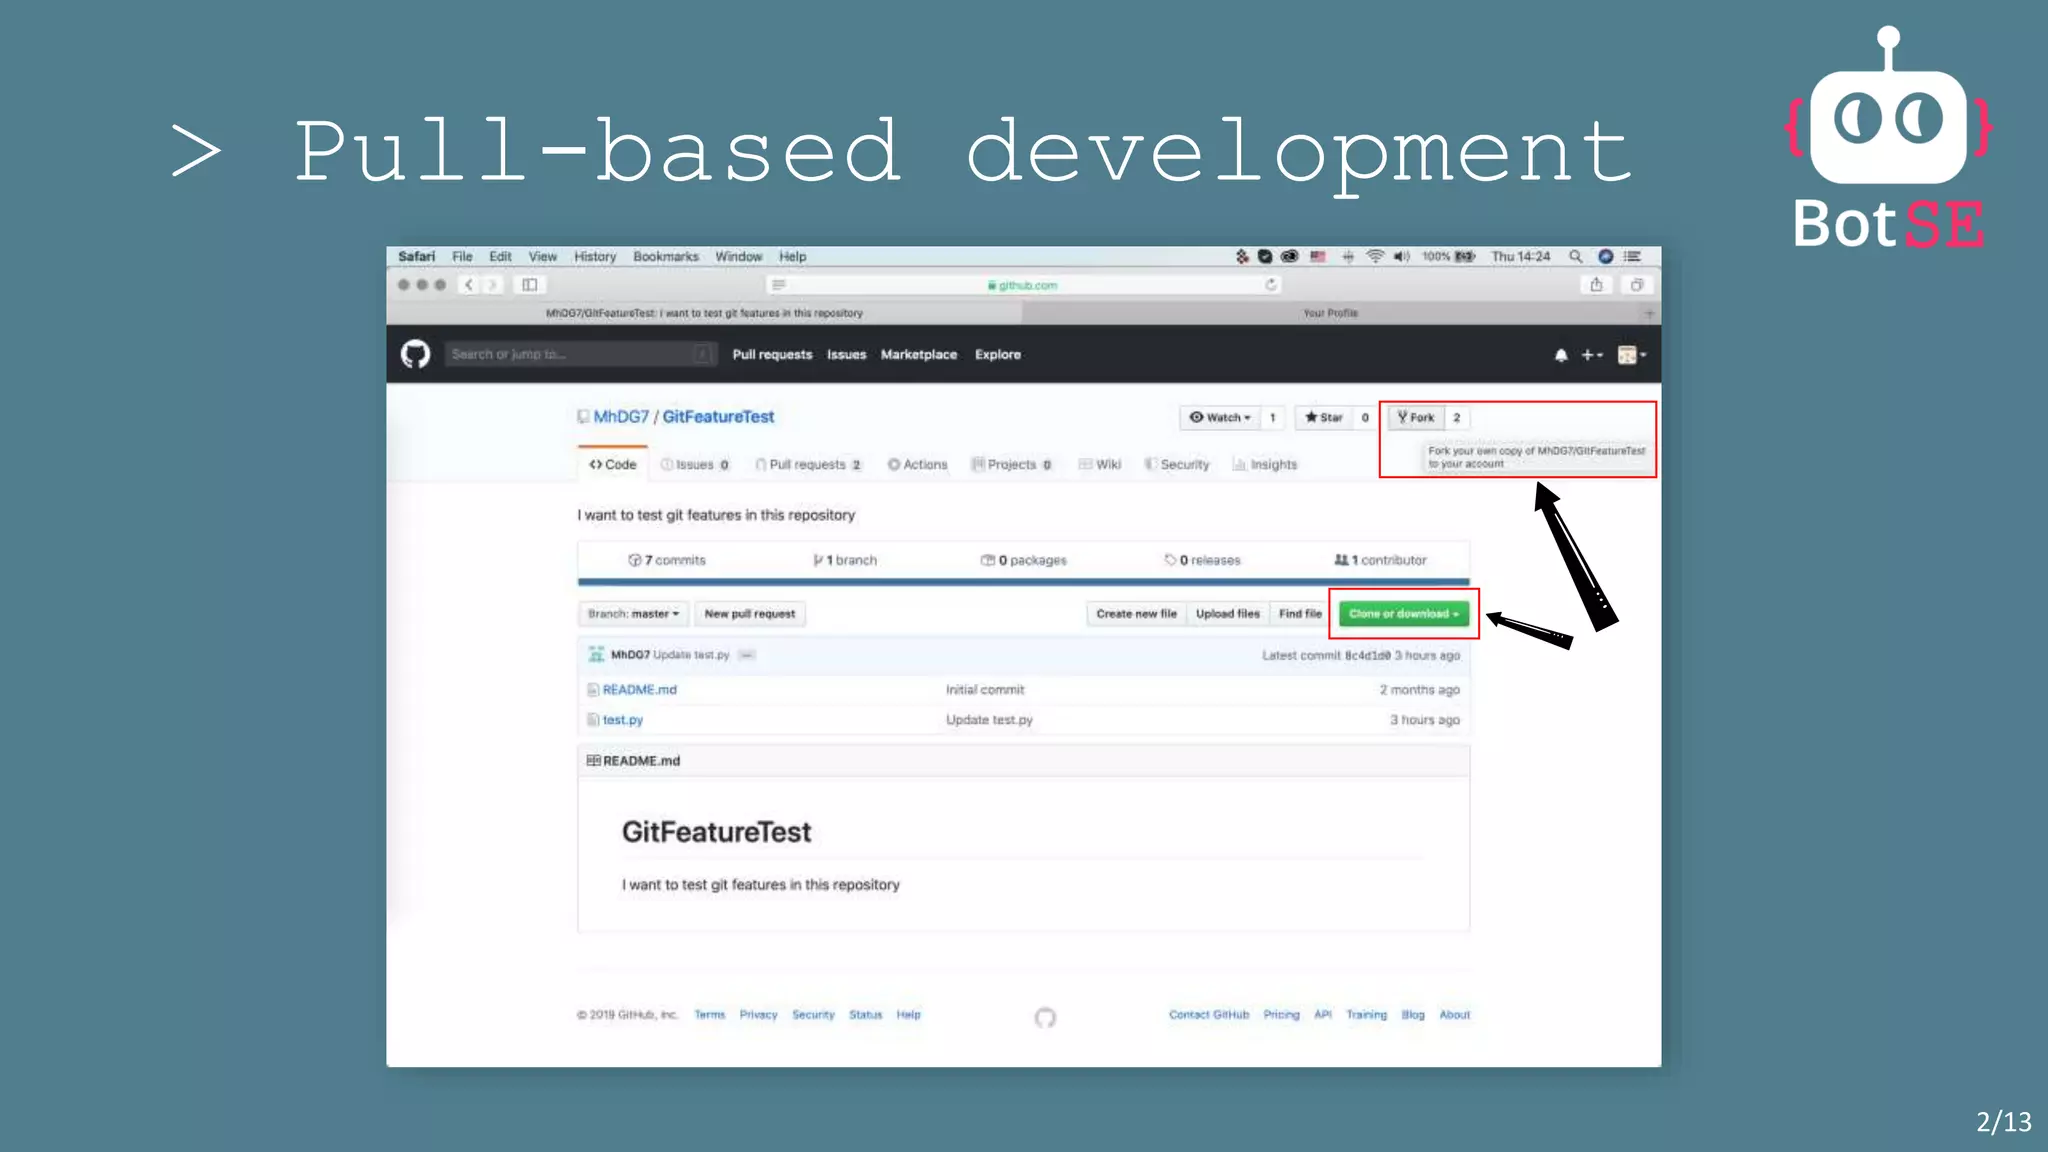Click the GitHub octocat logo in header
This screenshot has height=1152, width=2048.
415,354
